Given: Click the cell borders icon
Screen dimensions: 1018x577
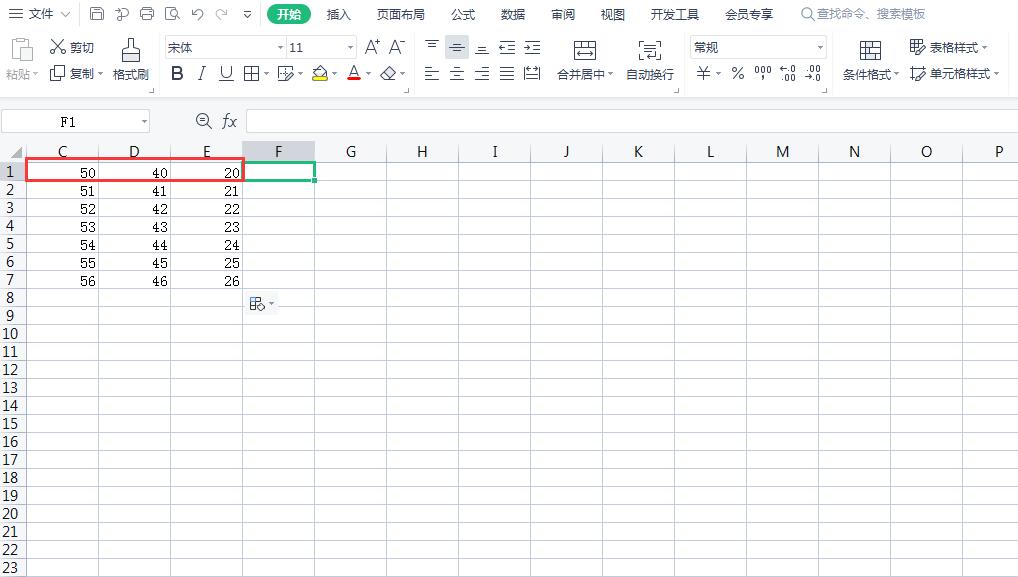Looking at the screenshot, I should tap(251, 74).
